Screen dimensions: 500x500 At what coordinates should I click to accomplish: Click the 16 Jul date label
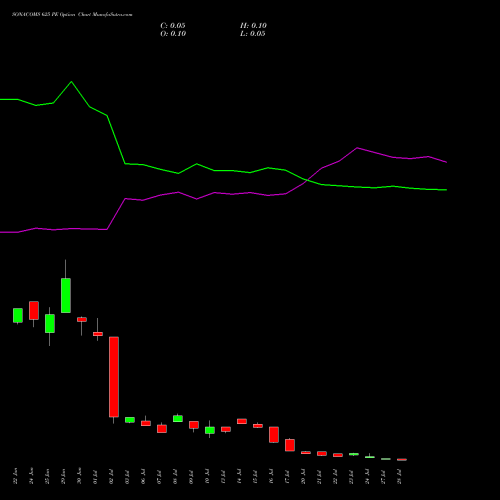(271, 477)
